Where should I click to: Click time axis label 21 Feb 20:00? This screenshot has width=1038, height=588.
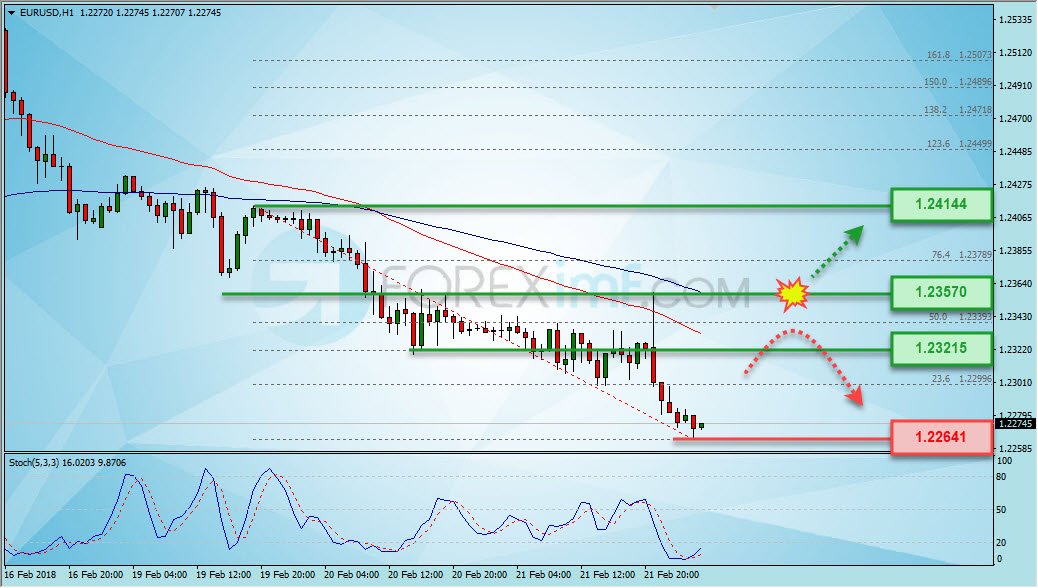(x=671, y=575)
